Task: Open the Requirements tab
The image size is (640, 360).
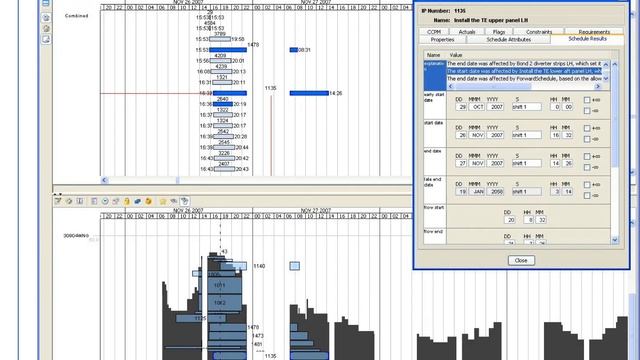Action: [x=594, y=31]
